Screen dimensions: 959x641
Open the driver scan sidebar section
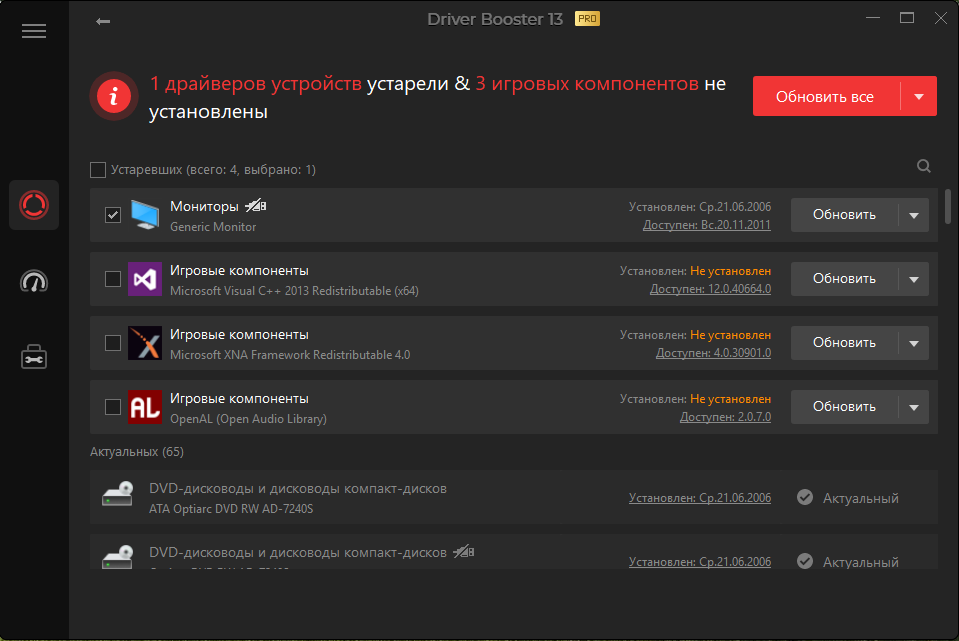(34, 205)
